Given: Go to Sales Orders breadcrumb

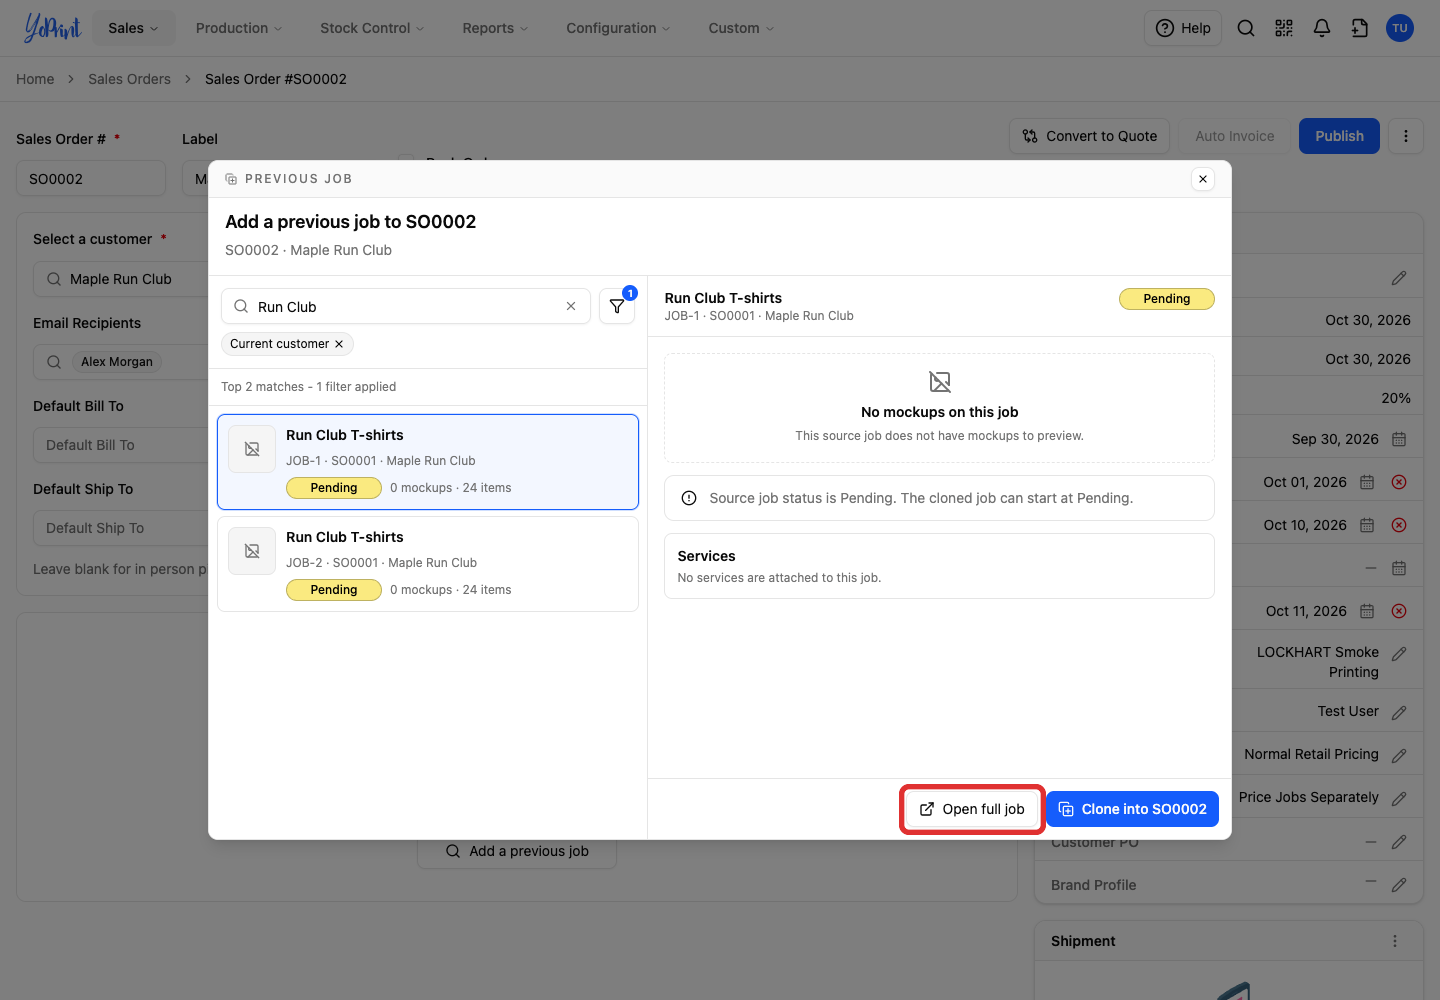Looking at the screenshot, I should pos(129,79).
